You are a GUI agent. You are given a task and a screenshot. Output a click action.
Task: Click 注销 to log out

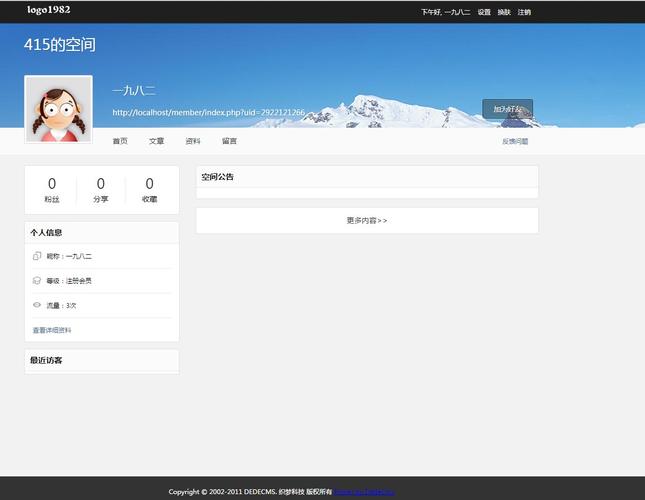pos(524,12)
